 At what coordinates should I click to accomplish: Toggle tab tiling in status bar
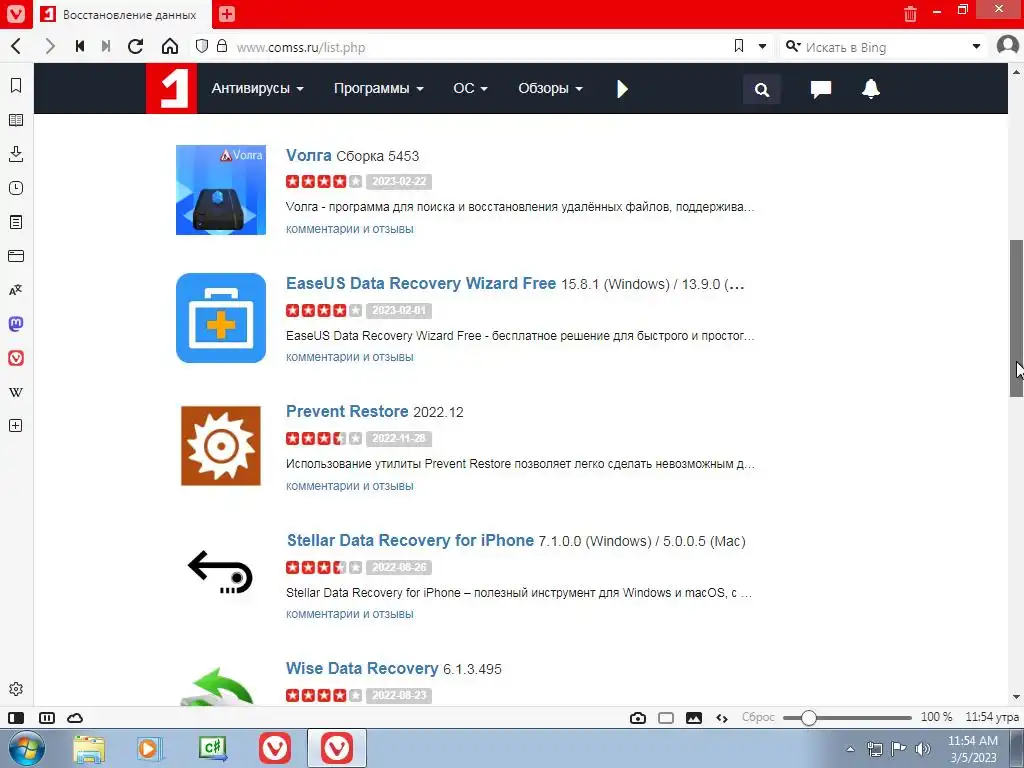[x=46, y=718]
